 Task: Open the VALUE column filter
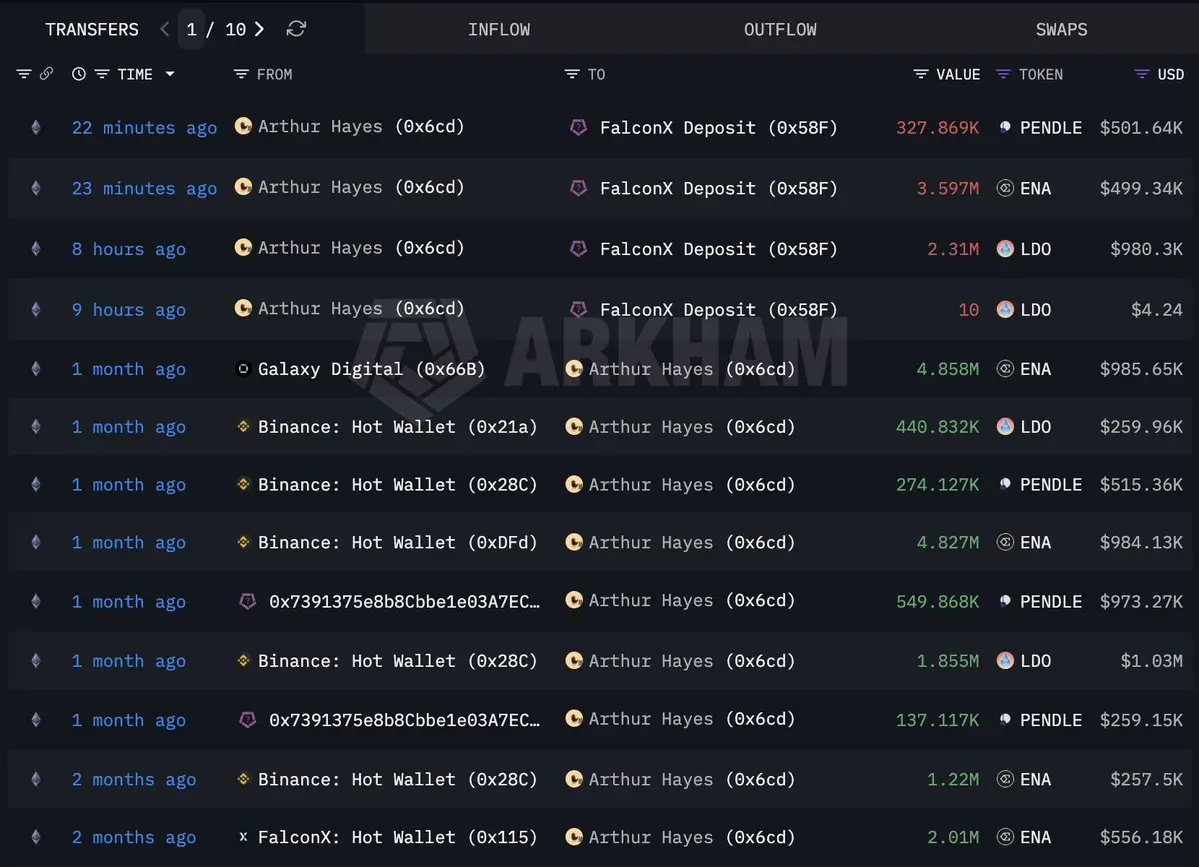click(x=921, y=74)
